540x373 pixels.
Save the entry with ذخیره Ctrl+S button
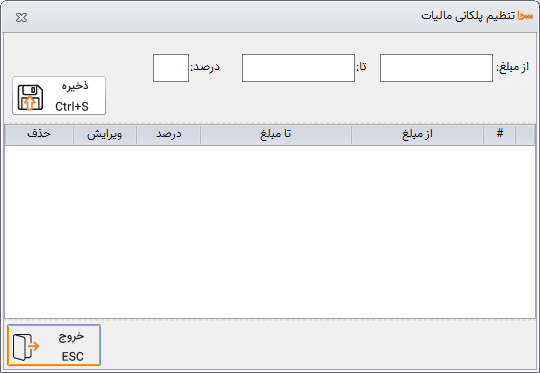[x=59, y=96]
